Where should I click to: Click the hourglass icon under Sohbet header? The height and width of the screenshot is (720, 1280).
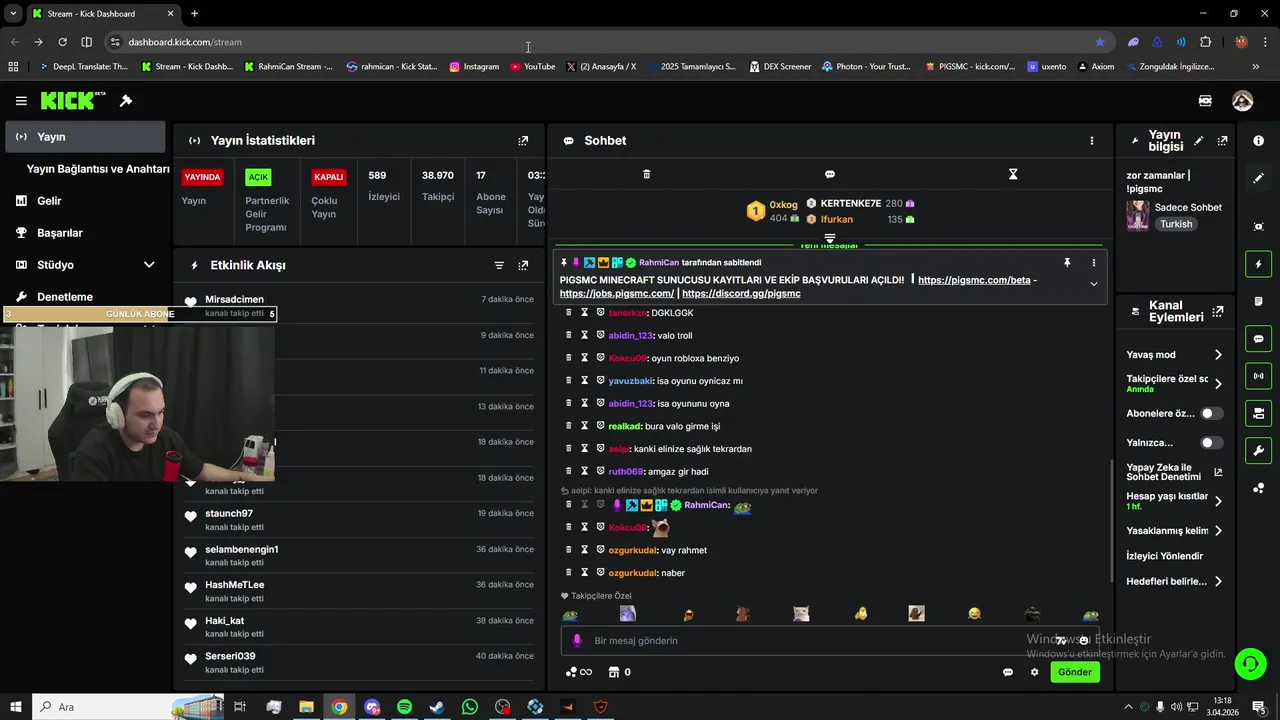coord(1013,174)
